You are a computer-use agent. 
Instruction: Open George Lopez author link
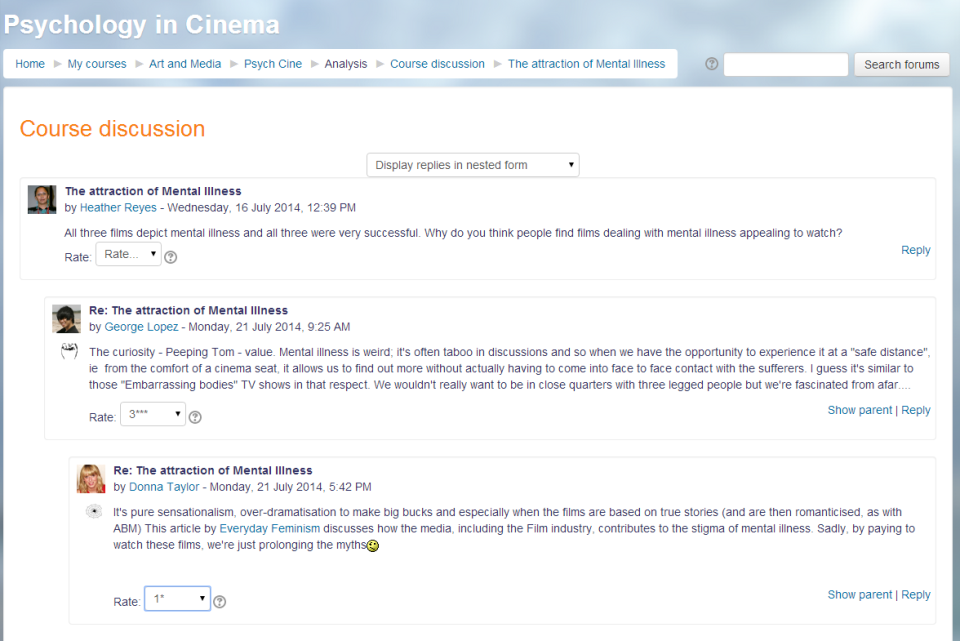[x=141, y=327]
